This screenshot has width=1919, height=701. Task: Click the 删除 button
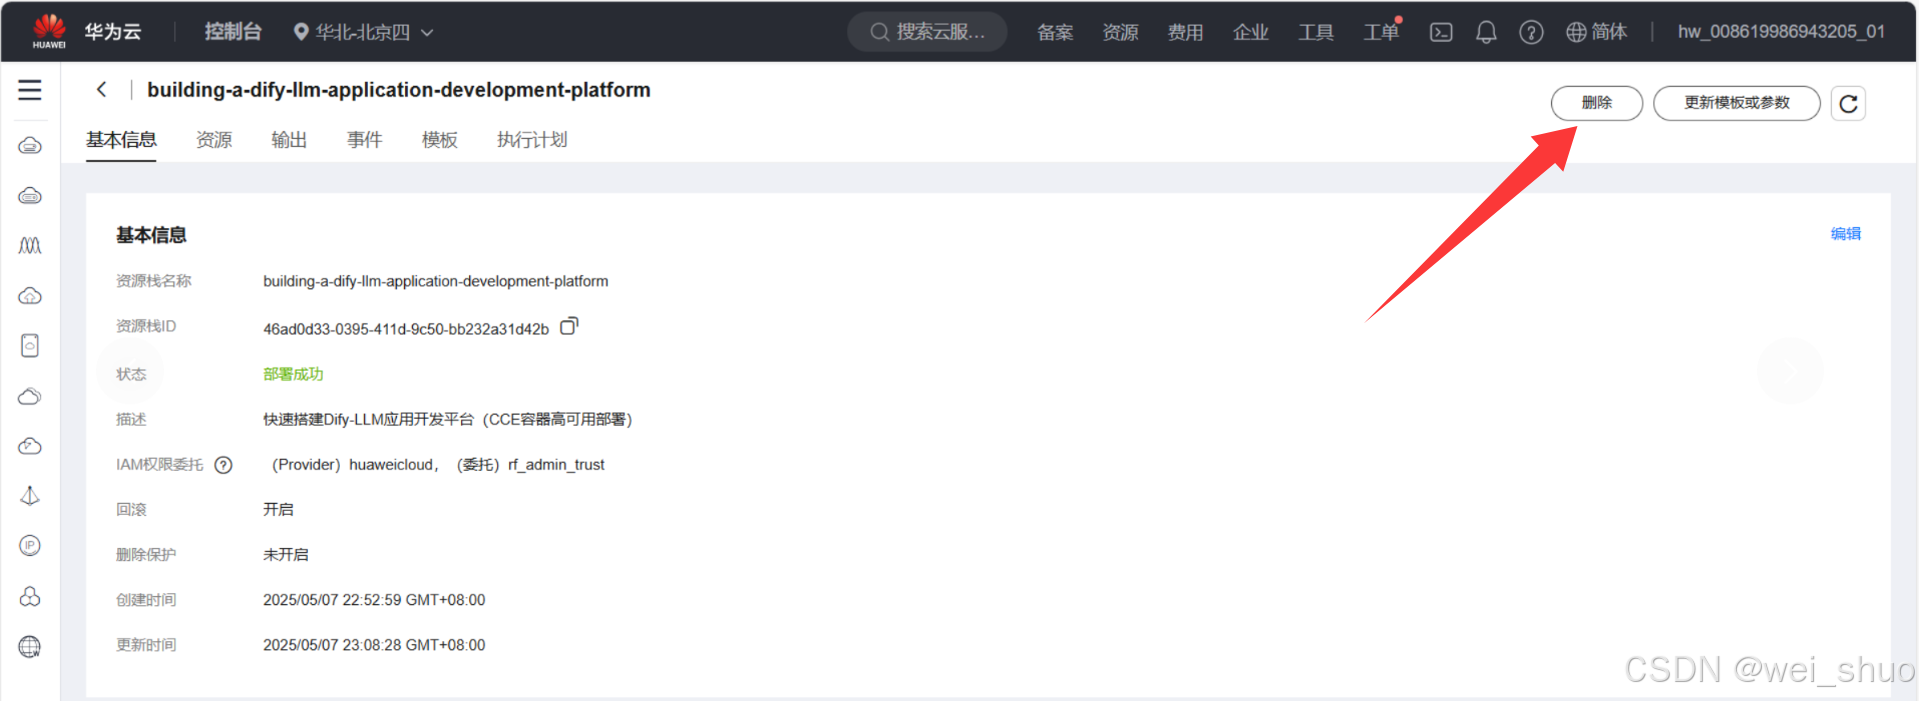click(x=1596, y=103)
